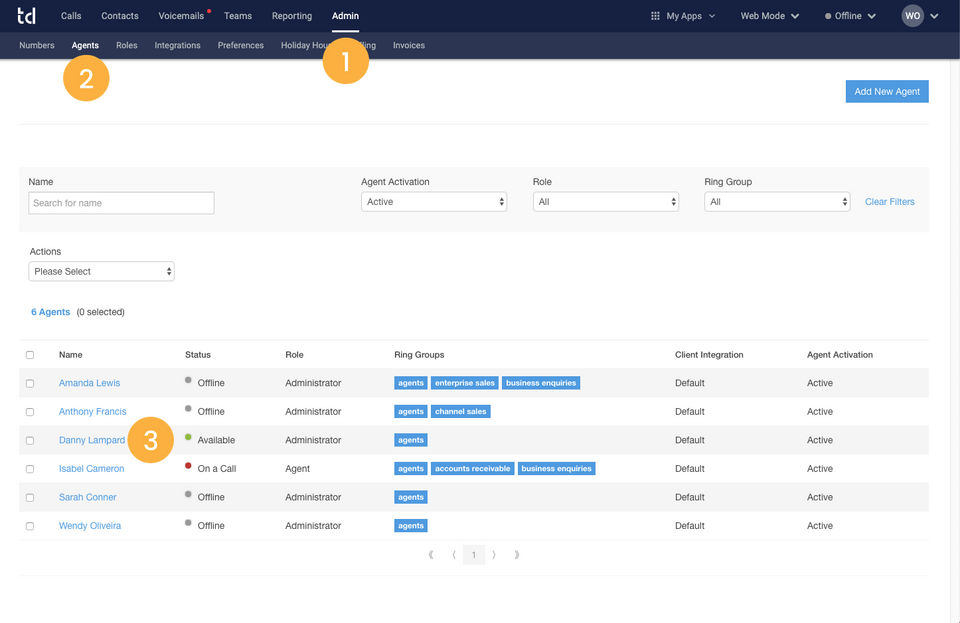Focus the Search for name field

(x=121, y=203)
